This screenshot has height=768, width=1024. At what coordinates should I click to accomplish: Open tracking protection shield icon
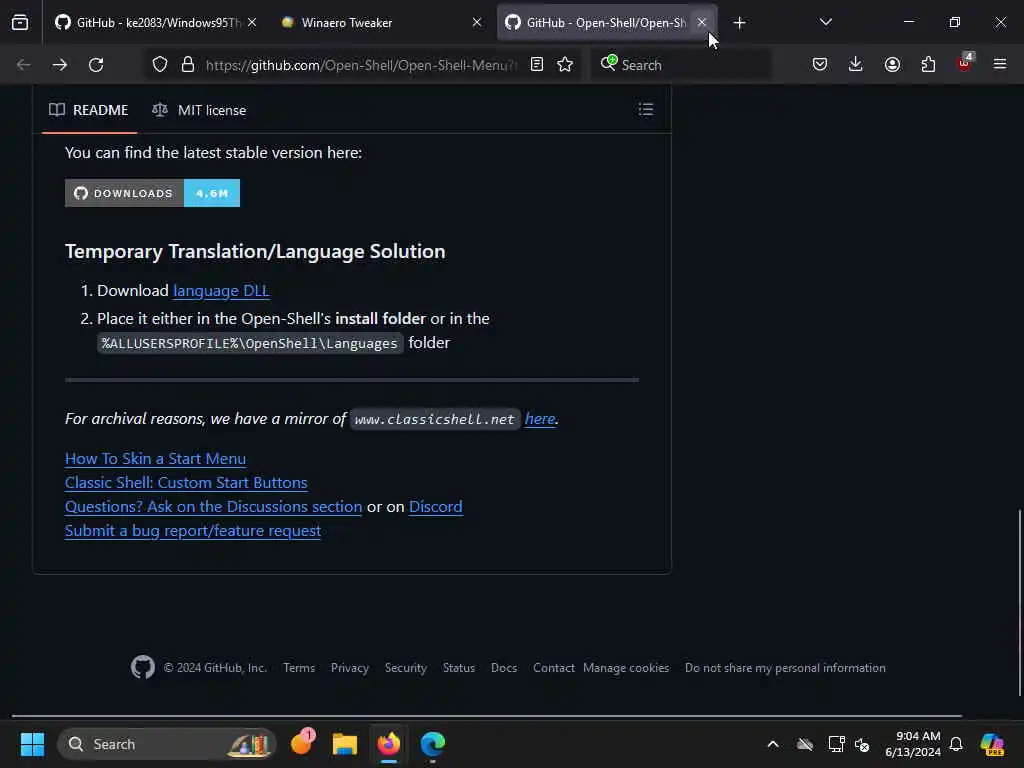point(160,65)
